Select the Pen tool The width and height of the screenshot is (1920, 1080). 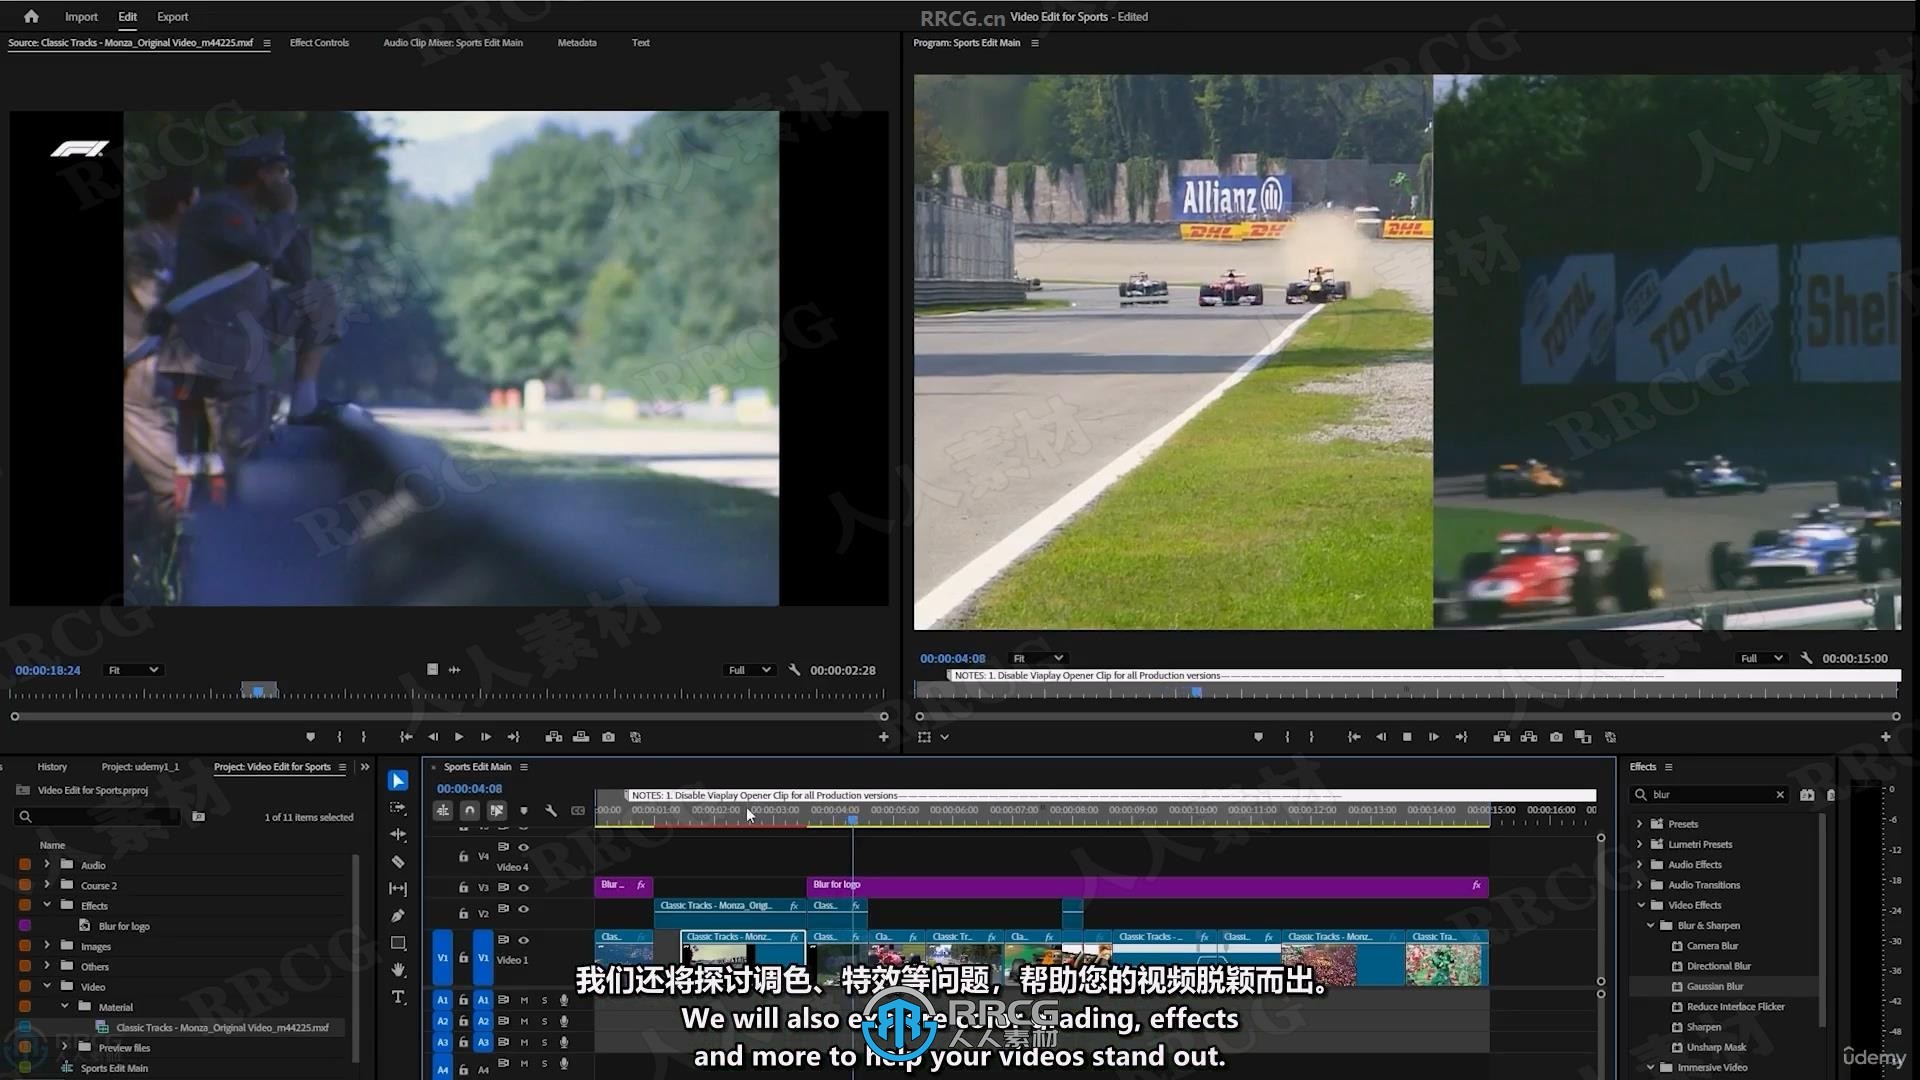[398, 915]
